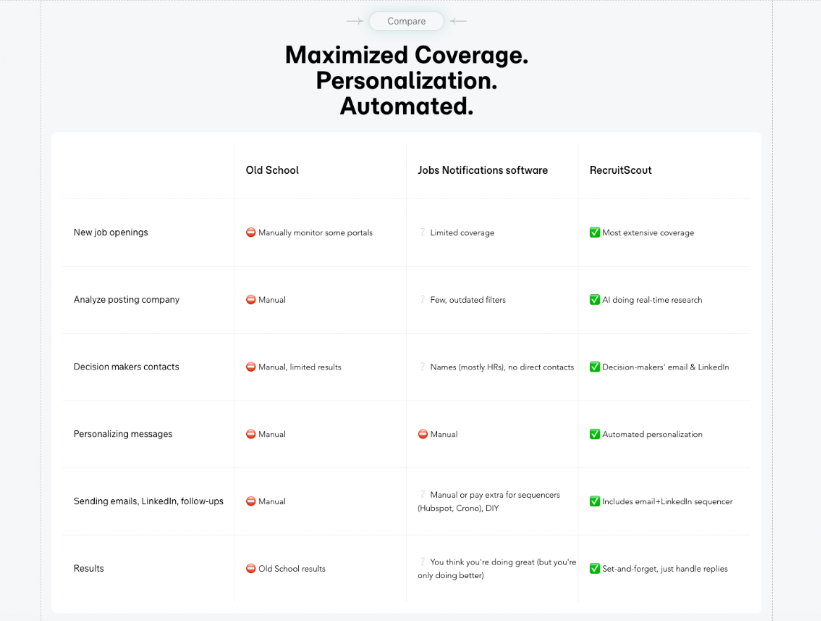Click green checkmark beside Set-and-forget, just handle replies
The height and width of the screenshot is (621, 821).
click(x=595, y=569)
